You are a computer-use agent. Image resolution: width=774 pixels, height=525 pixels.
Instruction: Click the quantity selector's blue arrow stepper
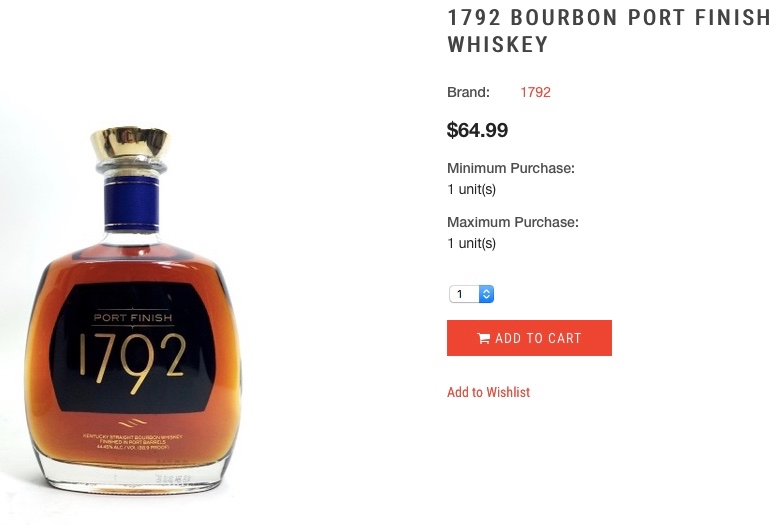(486, 294)
